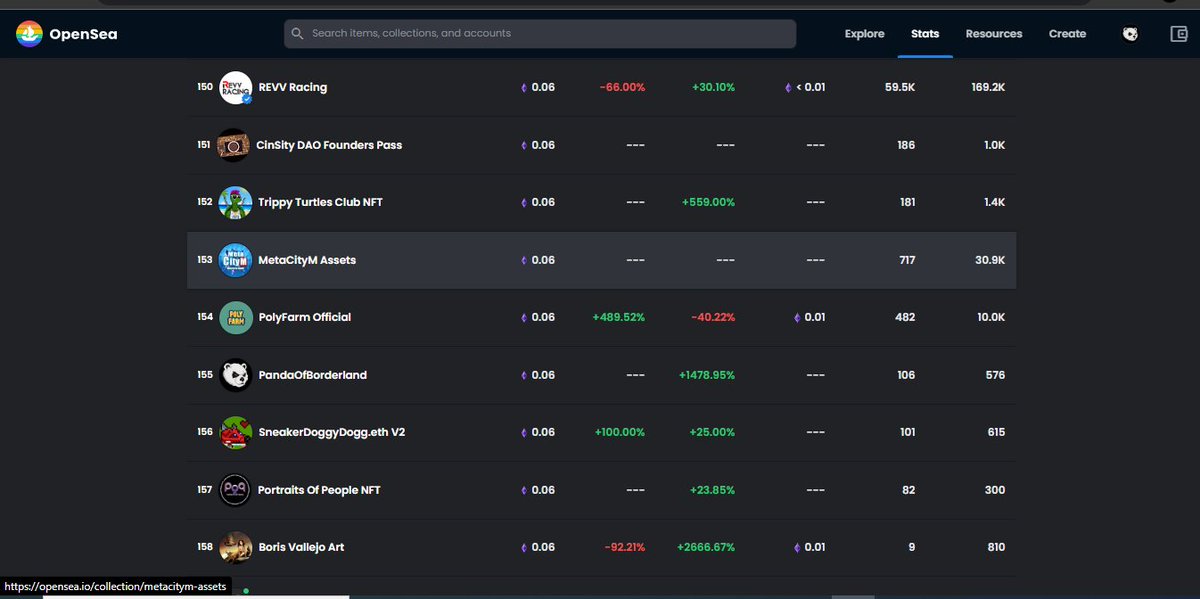Open the Create page
The image size is (1200, 599).
point(1067,34)
